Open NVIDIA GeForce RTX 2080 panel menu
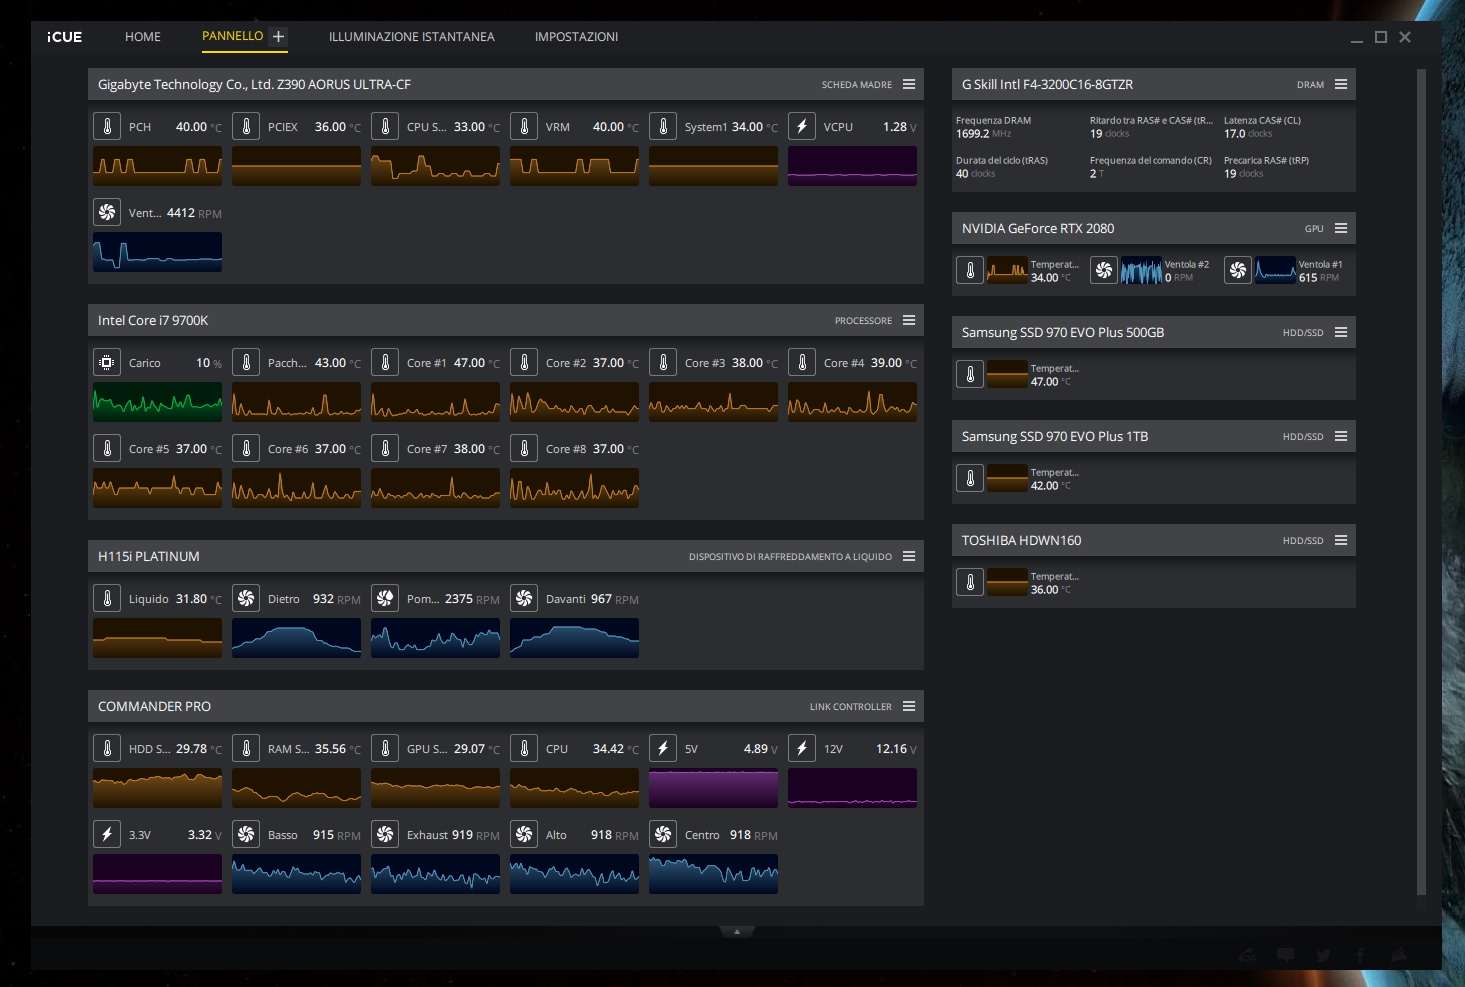This screenshot has width=1465, height=987. [x=1341, y=228]
